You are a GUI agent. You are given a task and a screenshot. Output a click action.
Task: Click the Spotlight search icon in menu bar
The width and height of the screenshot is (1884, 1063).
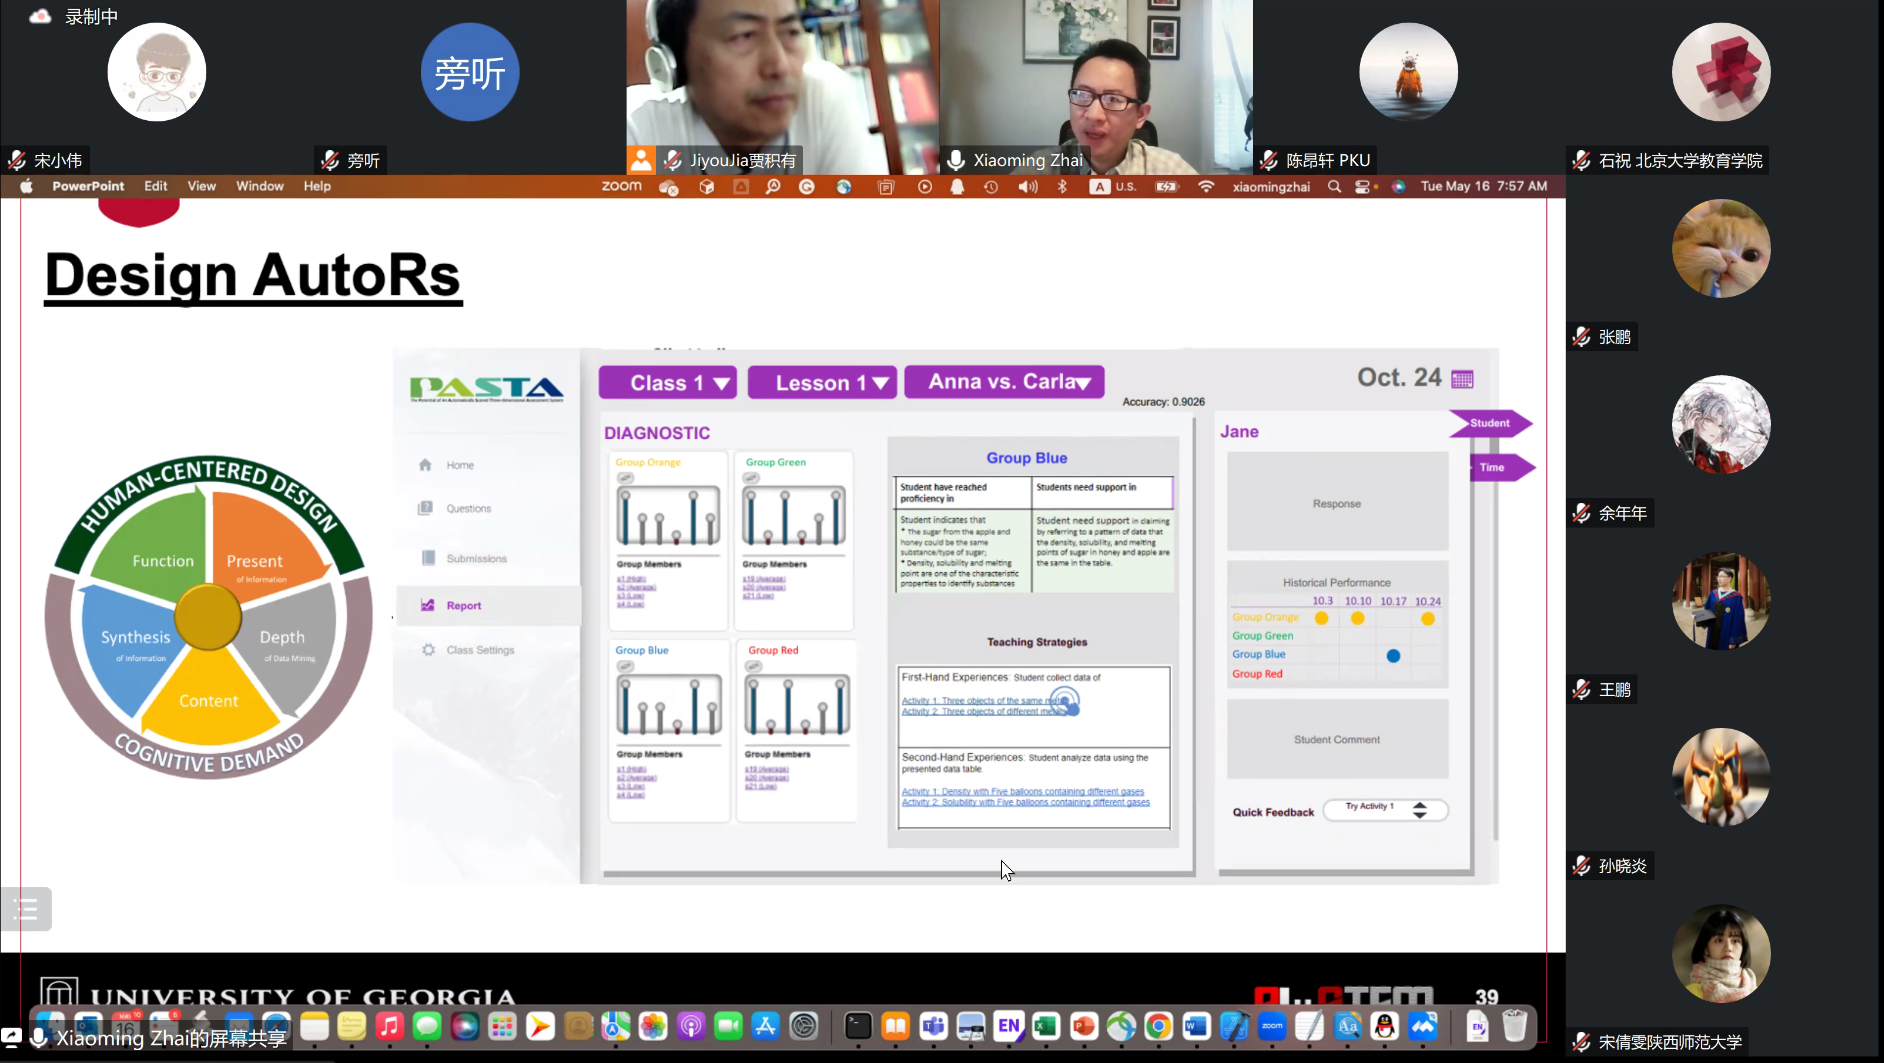pyautogui.click(x=1334, y=187)
